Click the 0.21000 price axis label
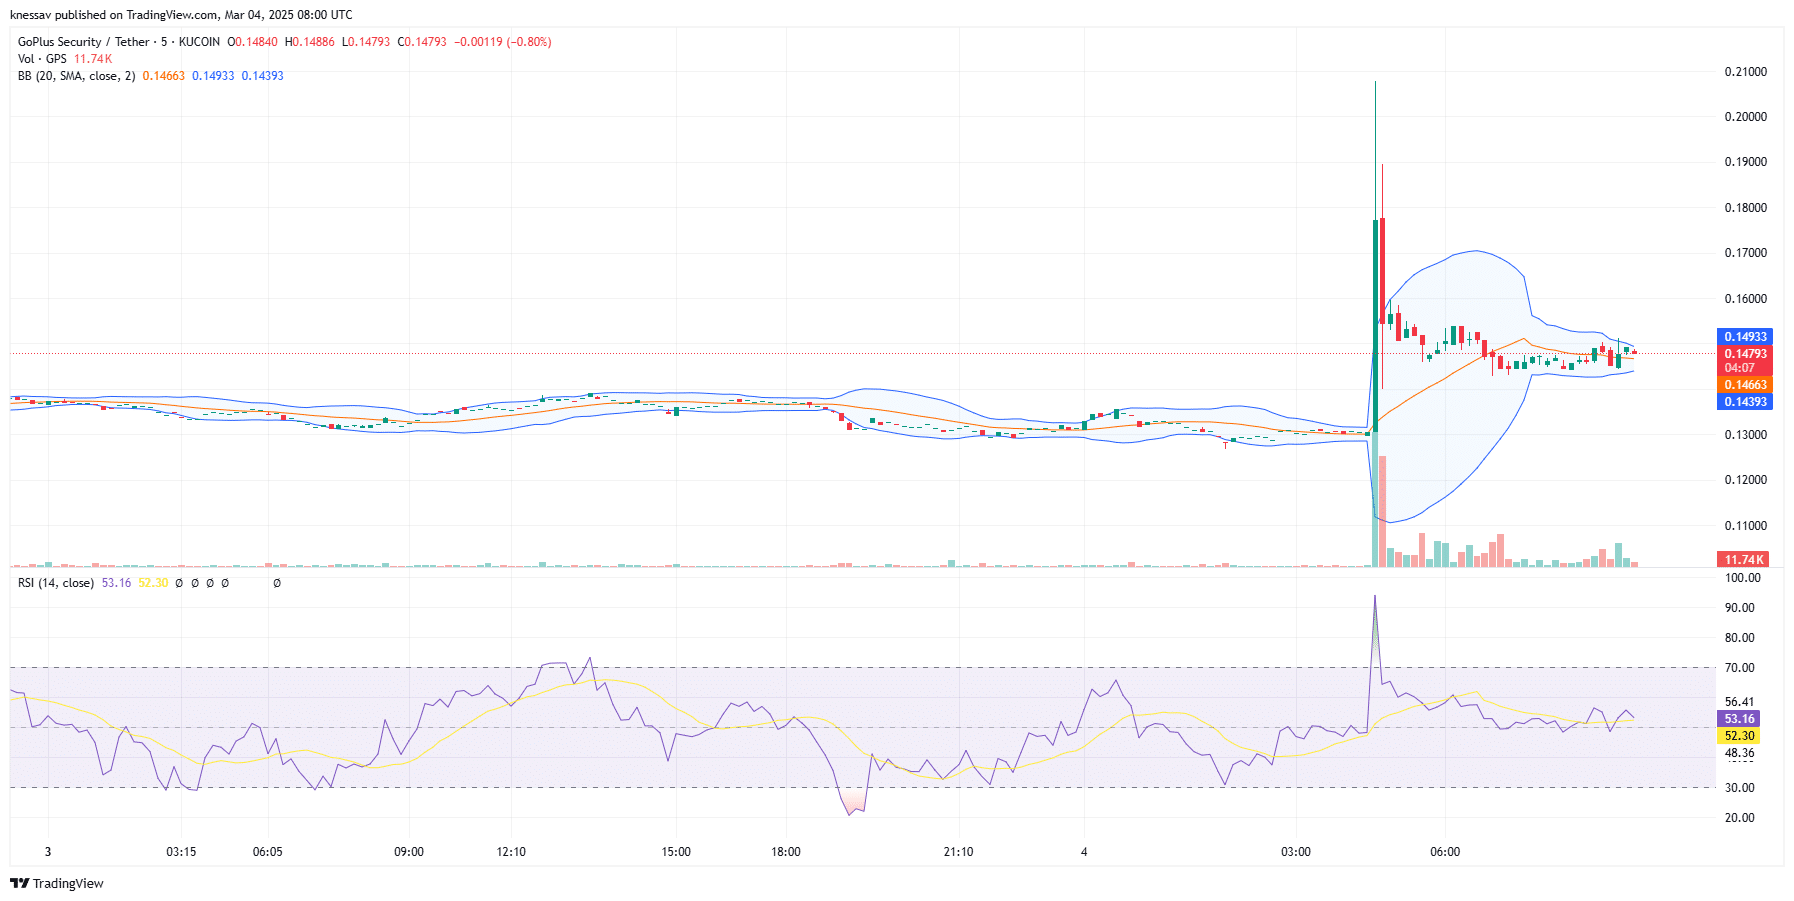The image size is (1794, 901). pyautogui.click(x=1746, y=72)
